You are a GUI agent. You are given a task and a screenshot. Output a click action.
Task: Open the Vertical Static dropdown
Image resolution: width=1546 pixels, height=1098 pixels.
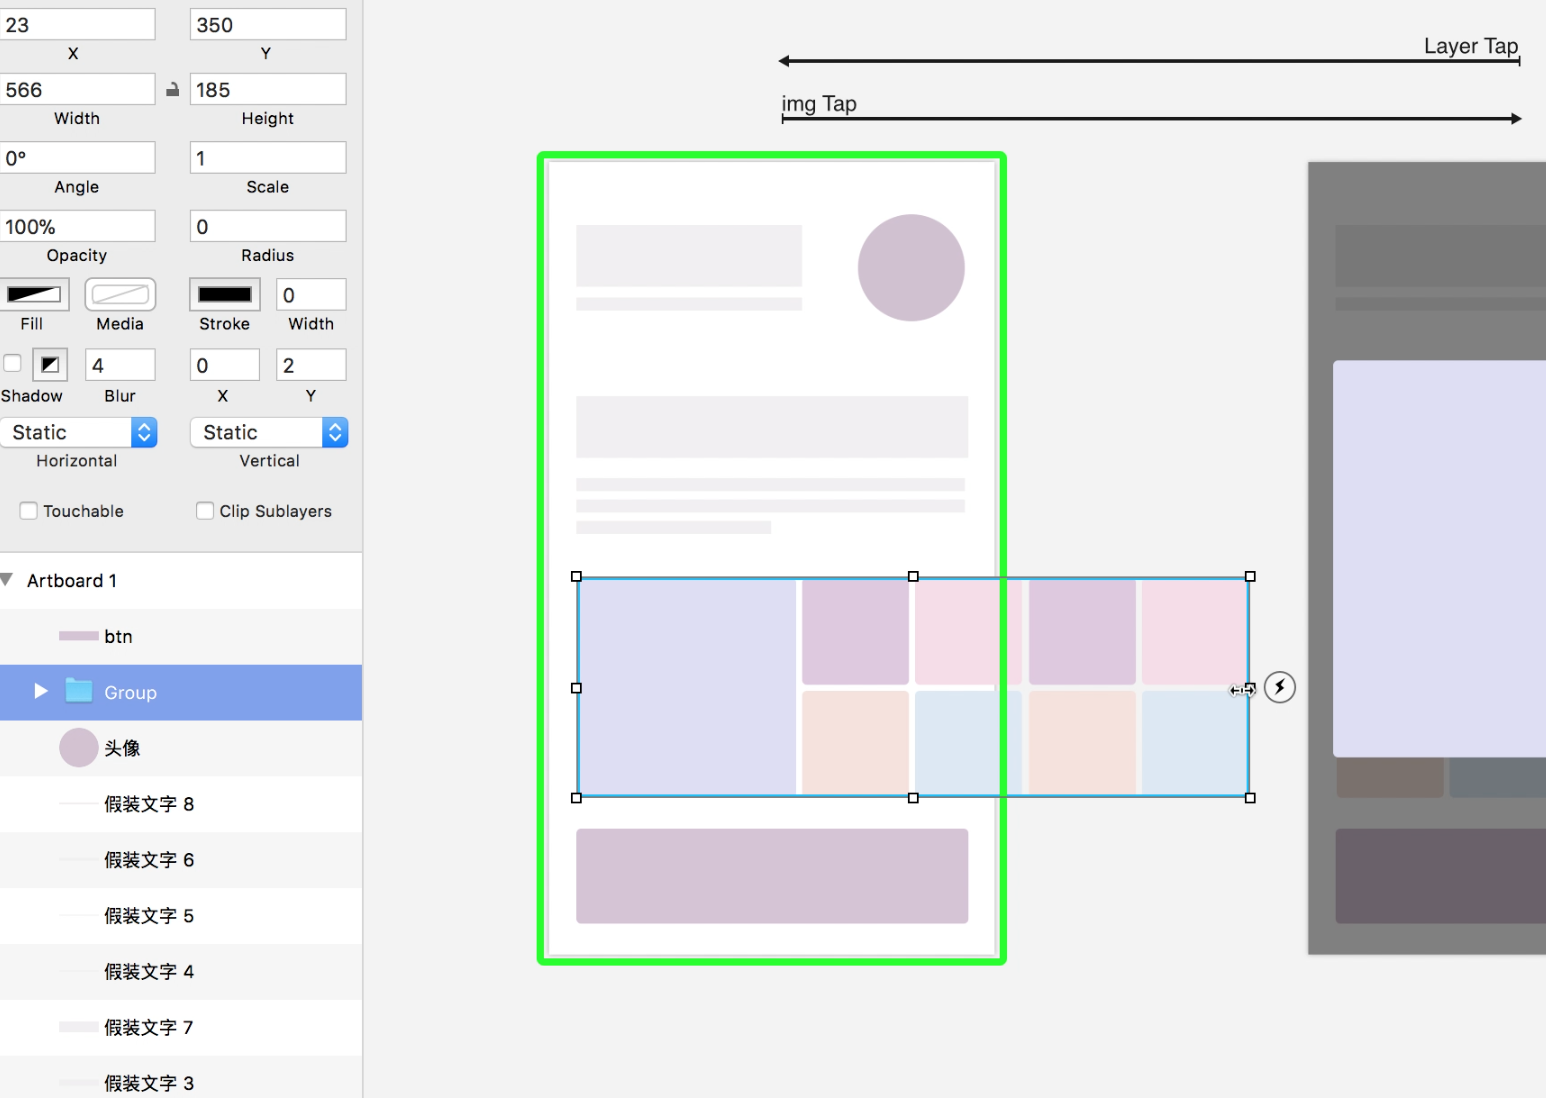[269, 432]
